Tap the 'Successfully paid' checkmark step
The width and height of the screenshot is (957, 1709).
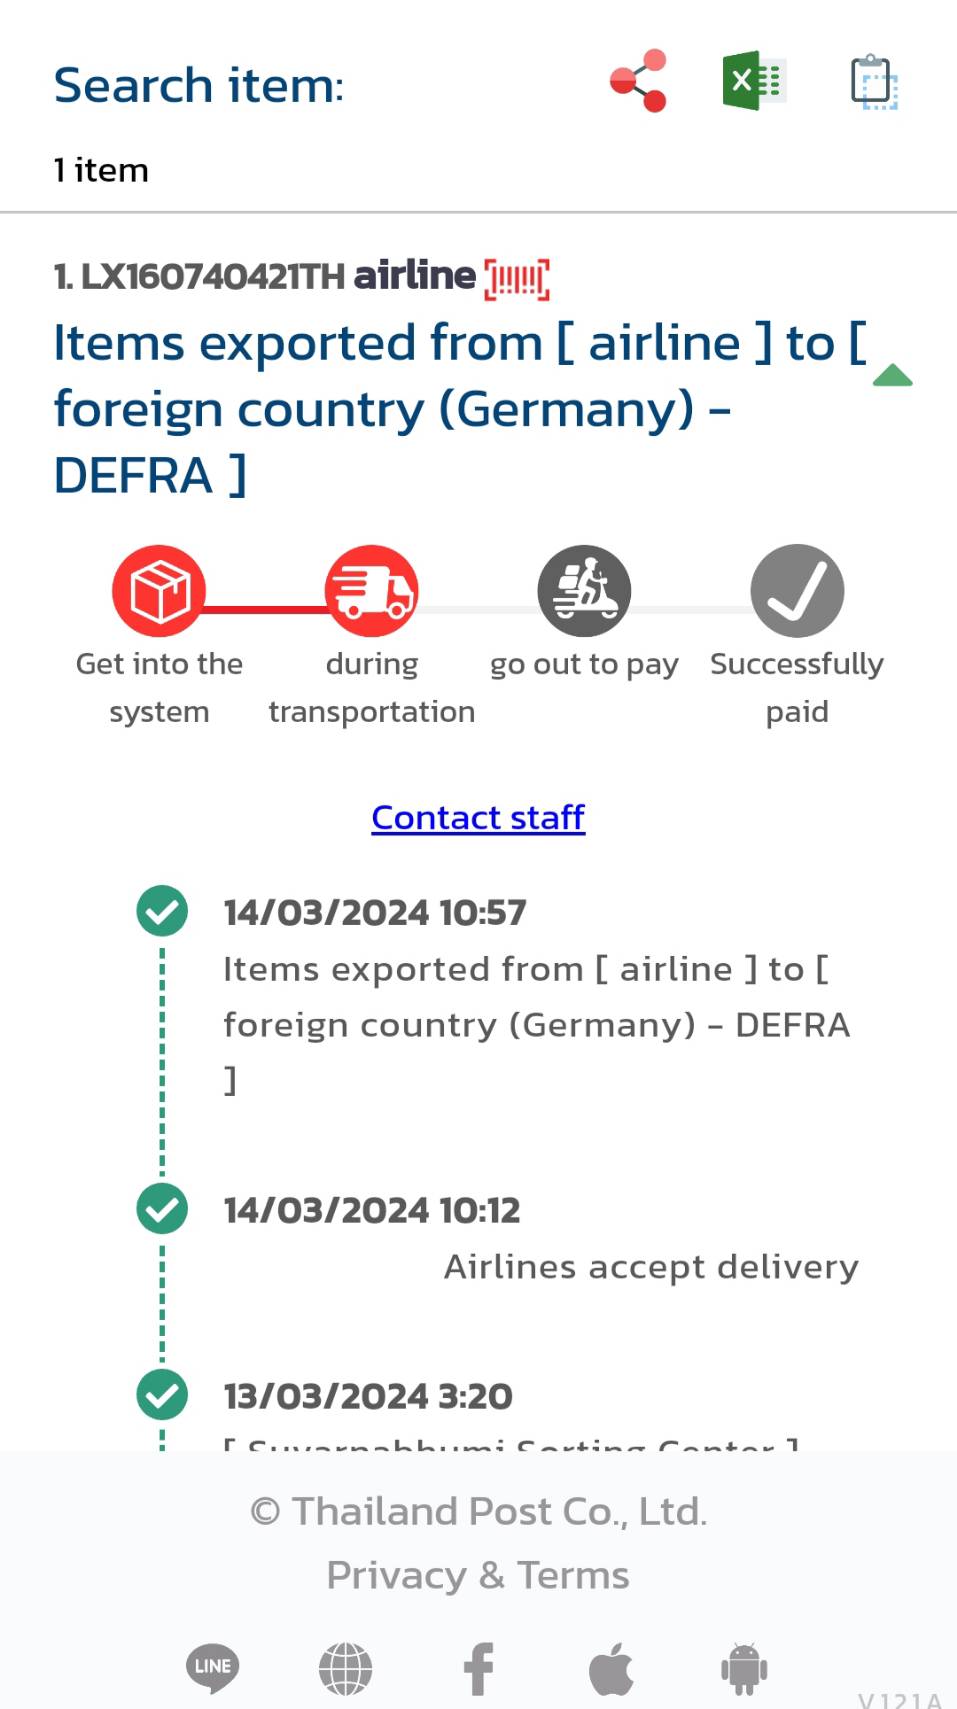tap(797, 591)
